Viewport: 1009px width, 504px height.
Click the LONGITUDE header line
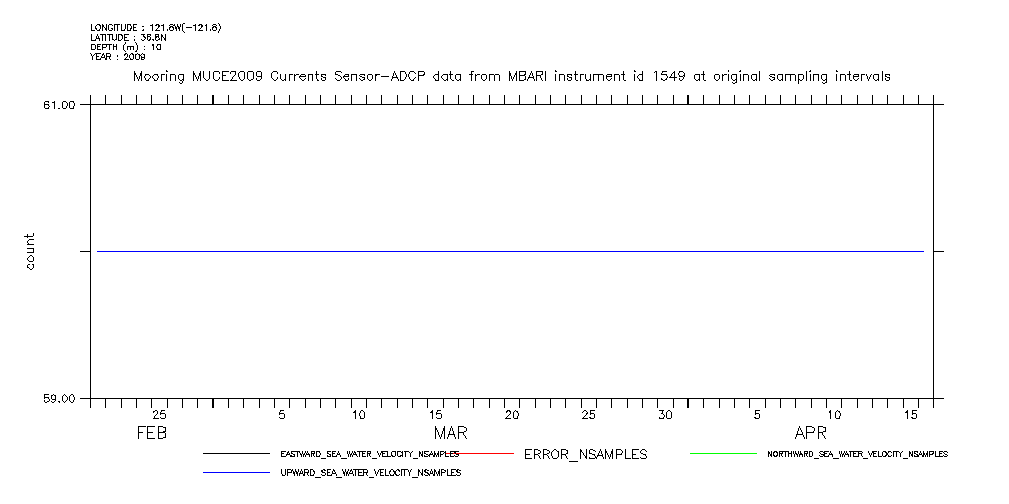[x=155, y=27]
